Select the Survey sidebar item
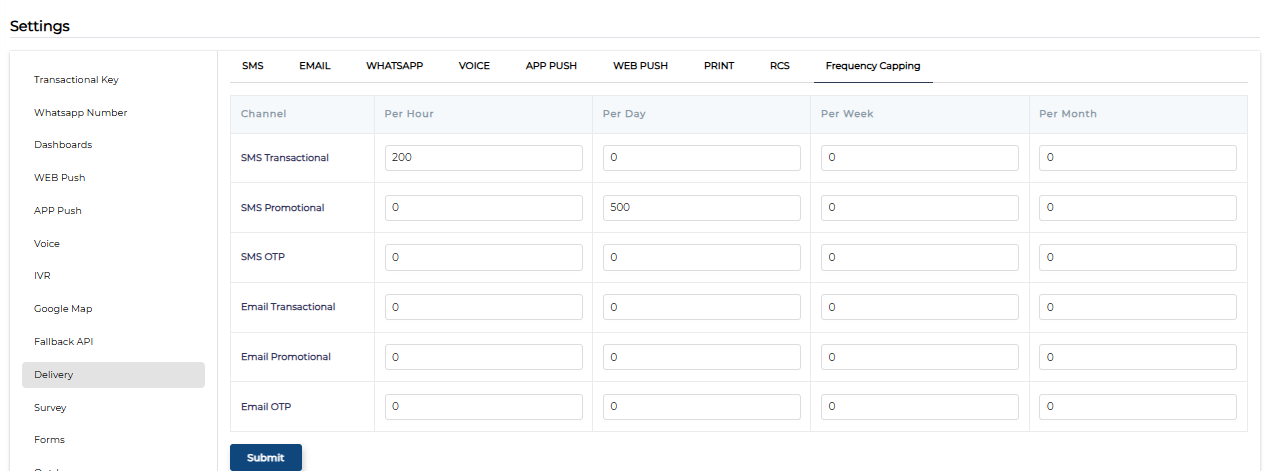 pos(50,408)
